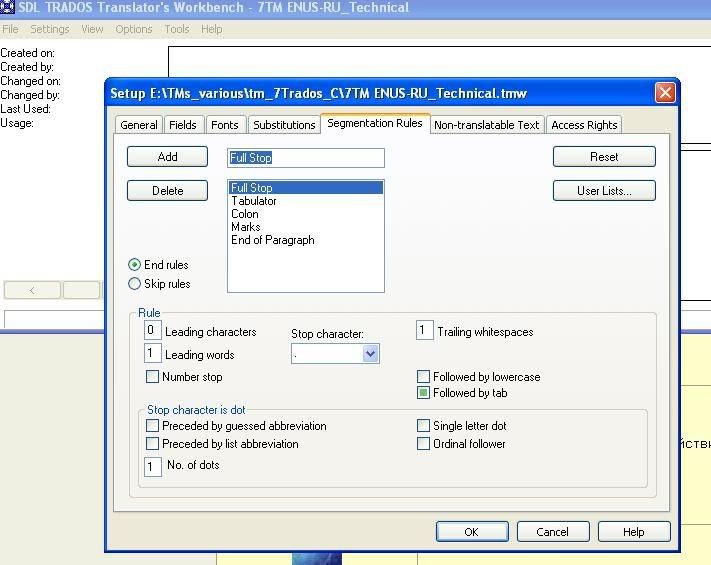Click the Leading words number field
The image size is (711, 565).
point(152,353)
